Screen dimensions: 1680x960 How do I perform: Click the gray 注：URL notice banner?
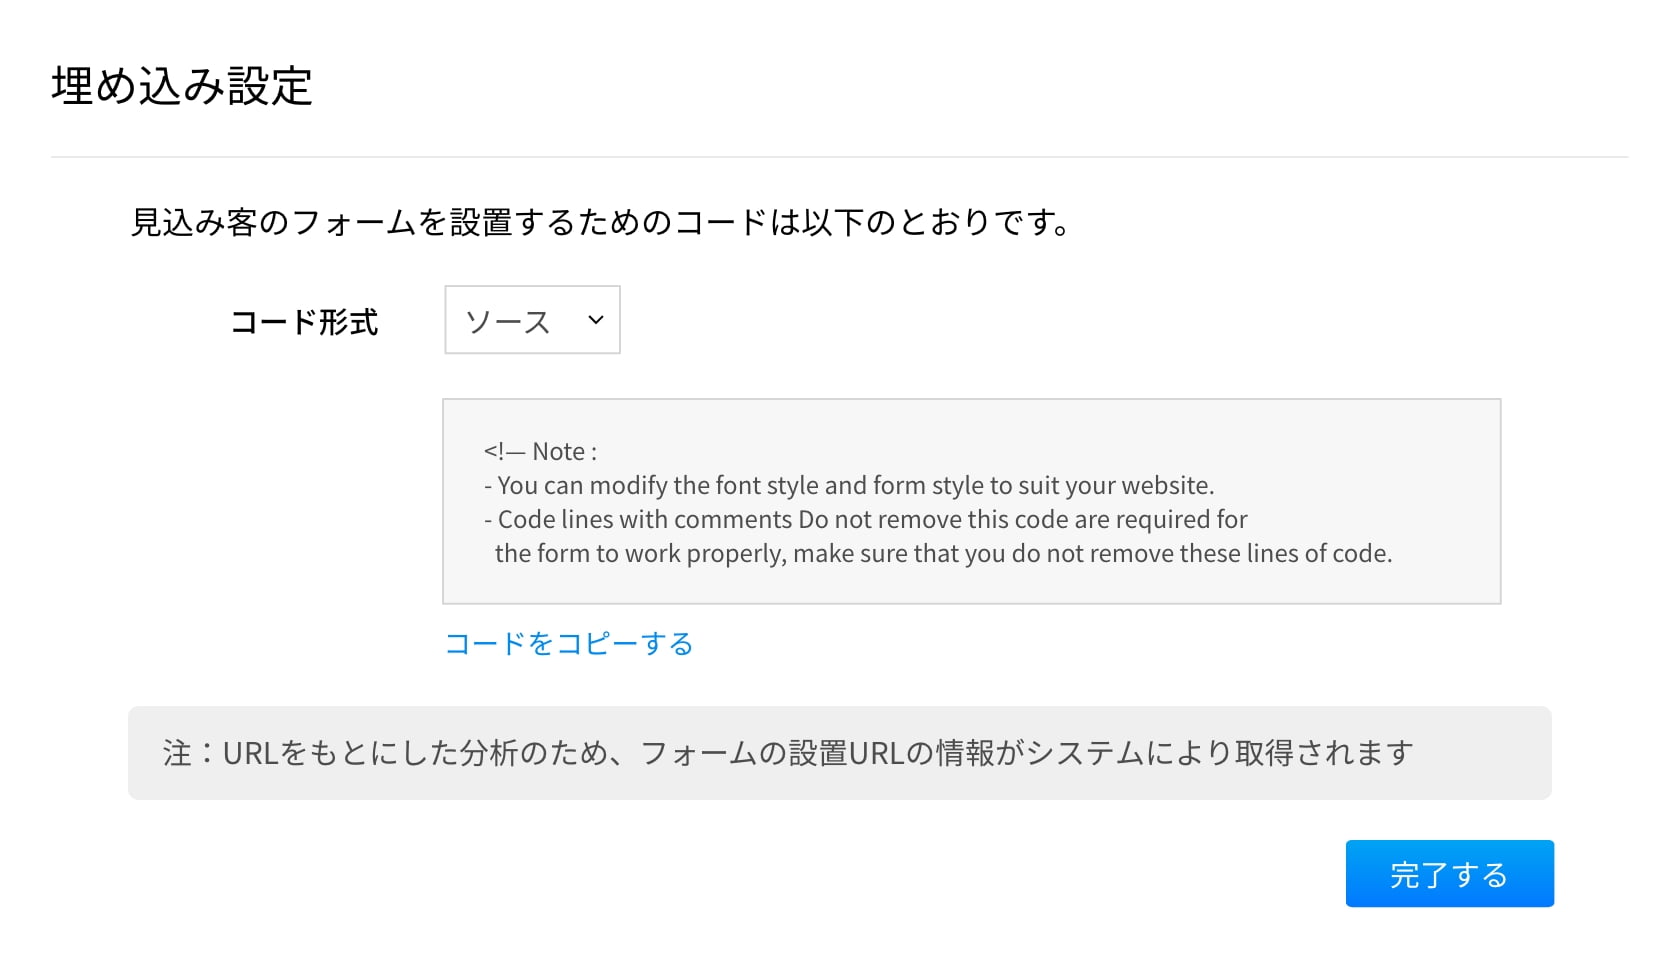pos(839,753)
